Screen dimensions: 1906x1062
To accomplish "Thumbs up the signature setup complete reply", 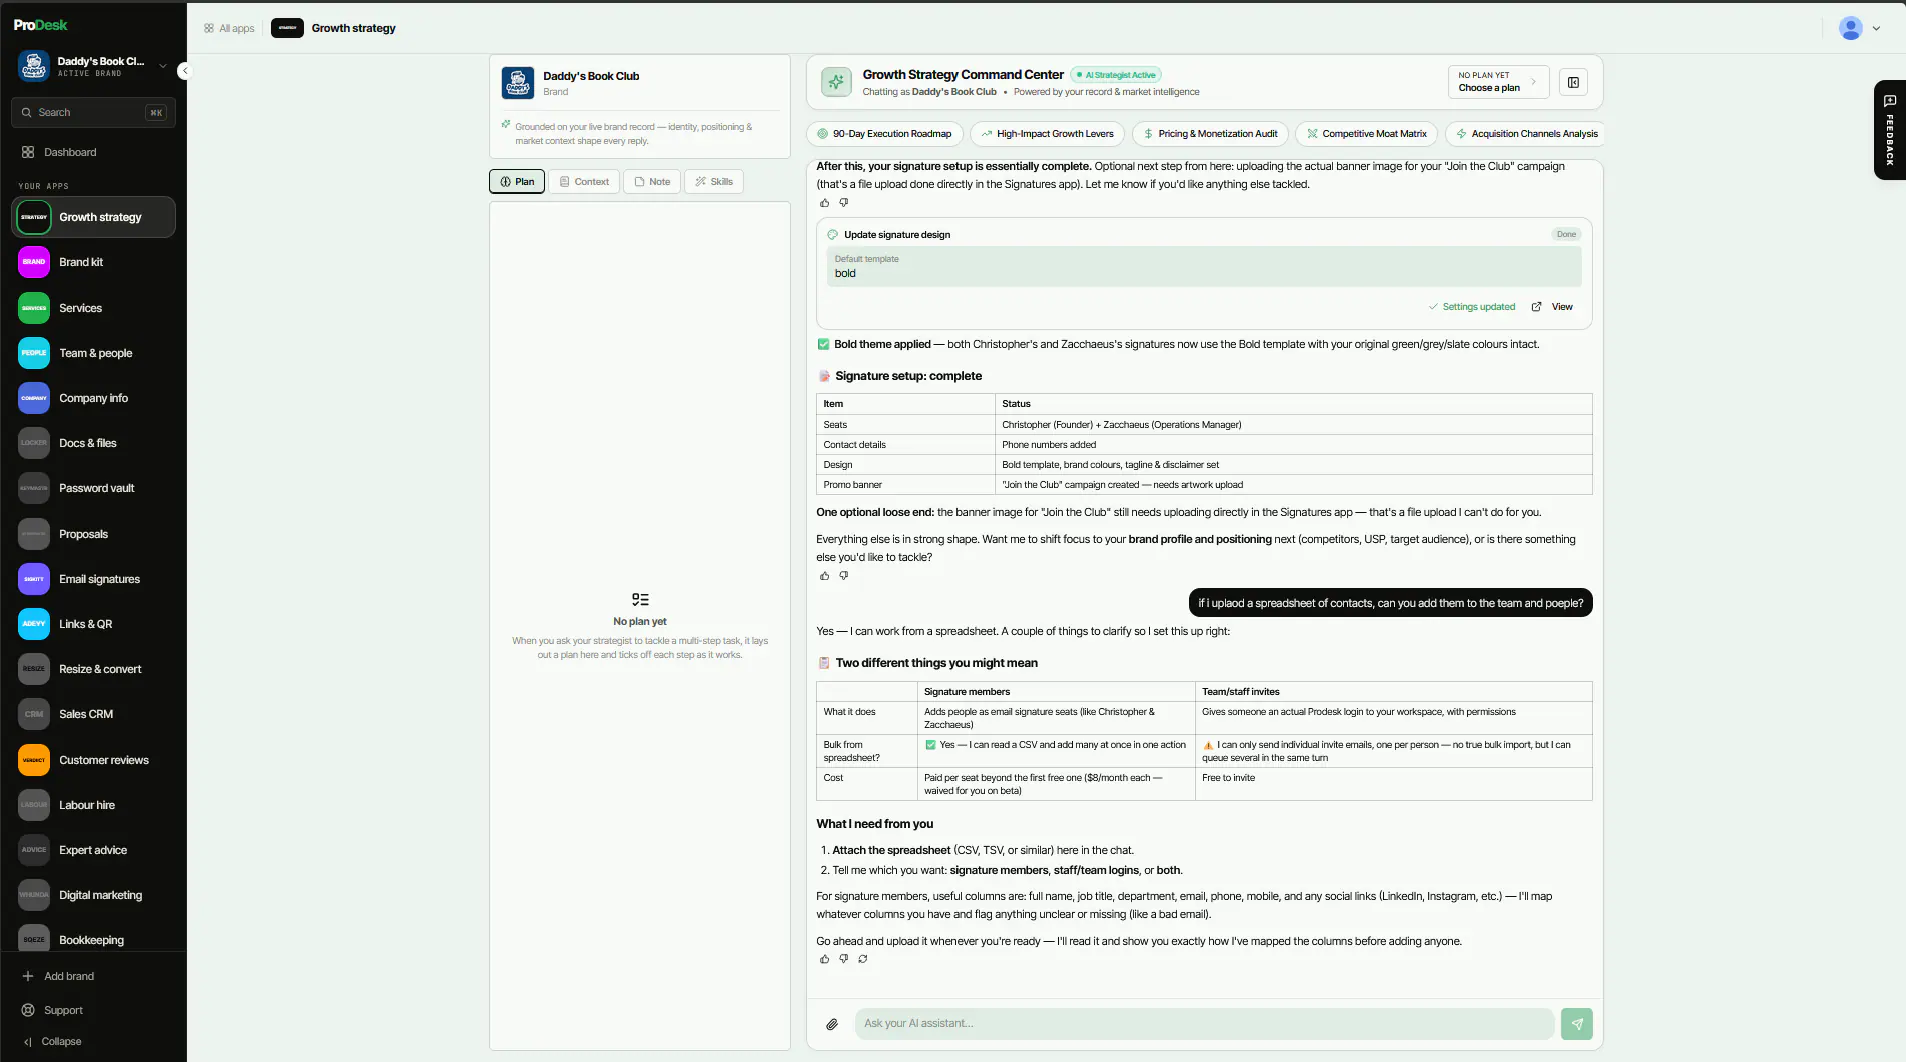I will (x=825, y=576).
